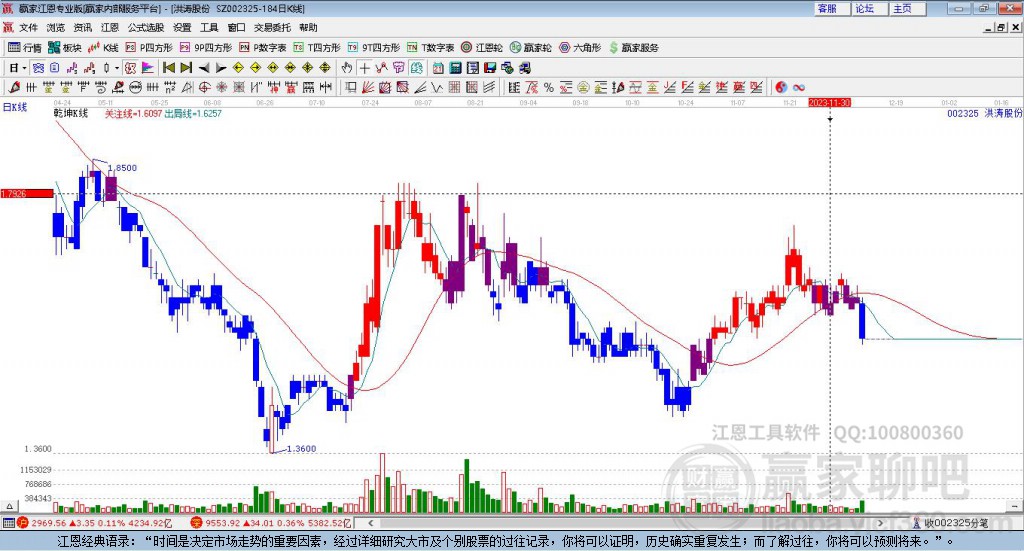Viewport: 1024px width, 551px height.
Task: Click the red floppy save icon
Action: [490, 68]
